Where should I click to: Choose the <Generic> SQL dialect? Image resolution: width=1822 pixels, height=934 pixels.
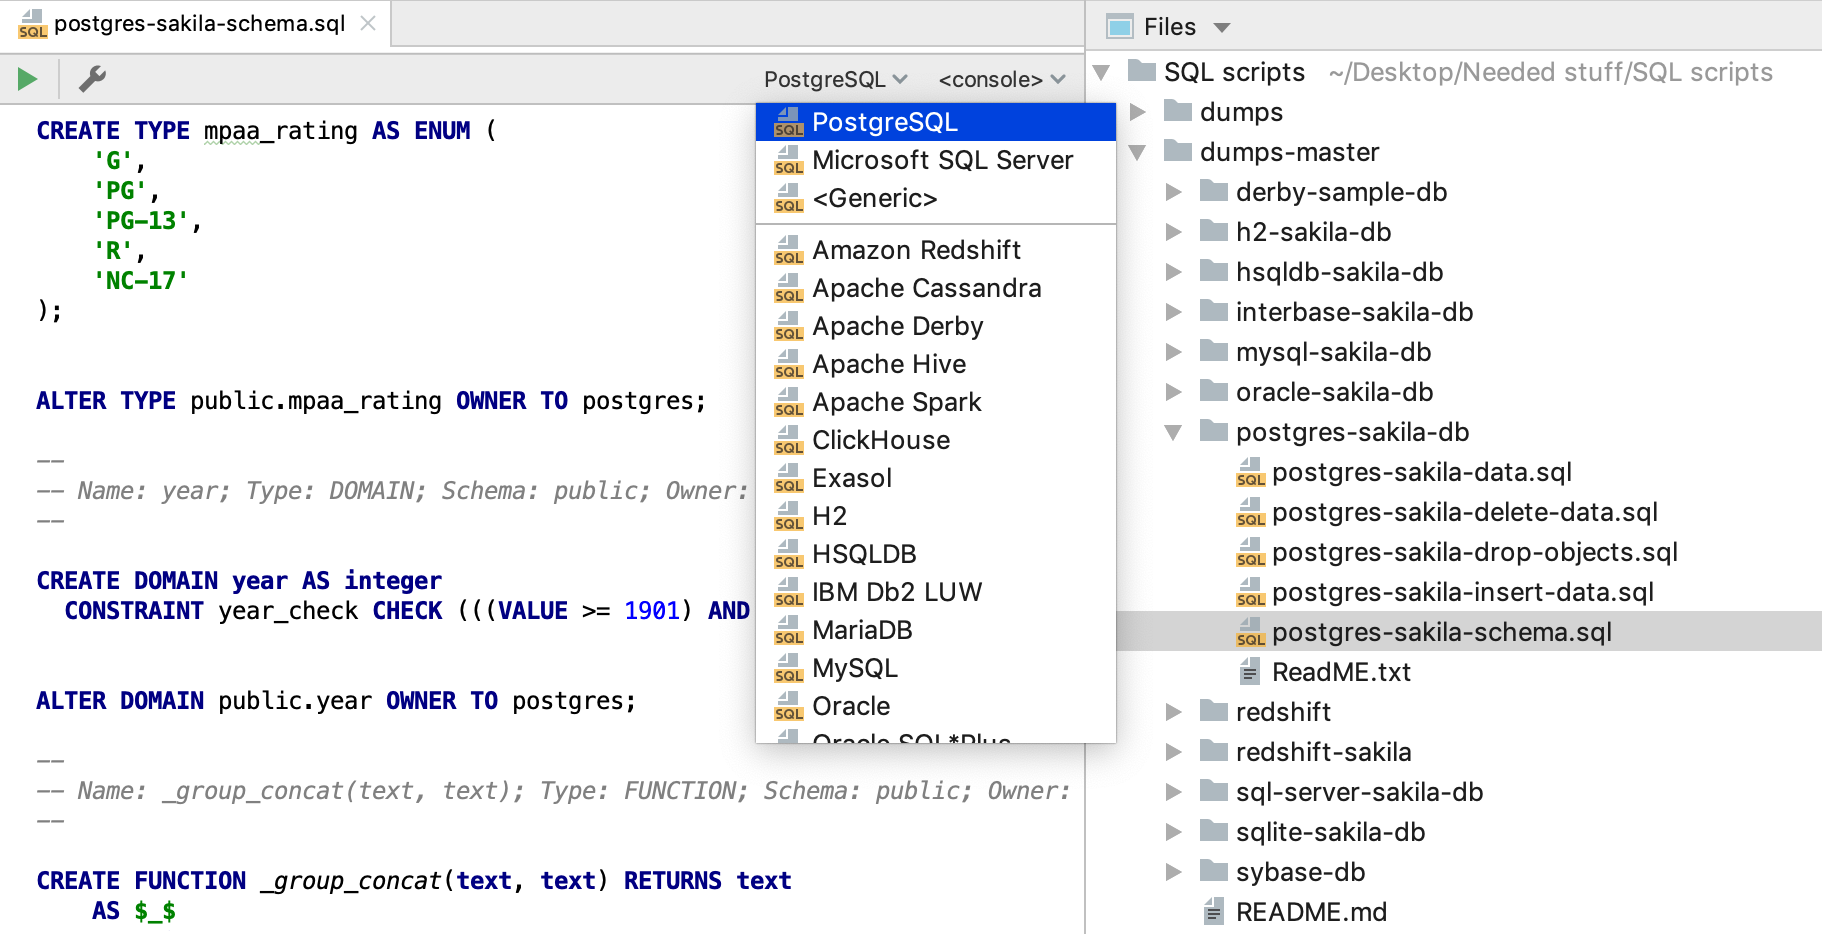tap(936, 198)
